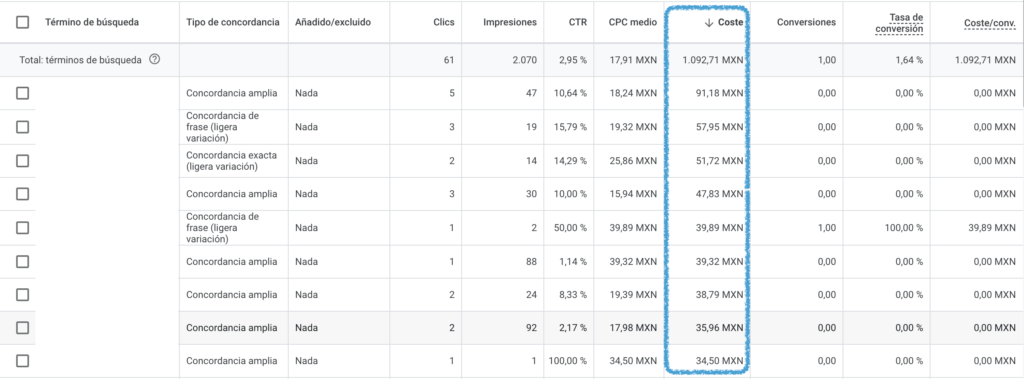The height and width of the screenshot is (379, 1024).
Task: Select checkbox of row costing 91,18 MXN
Action: pos(23,93)
